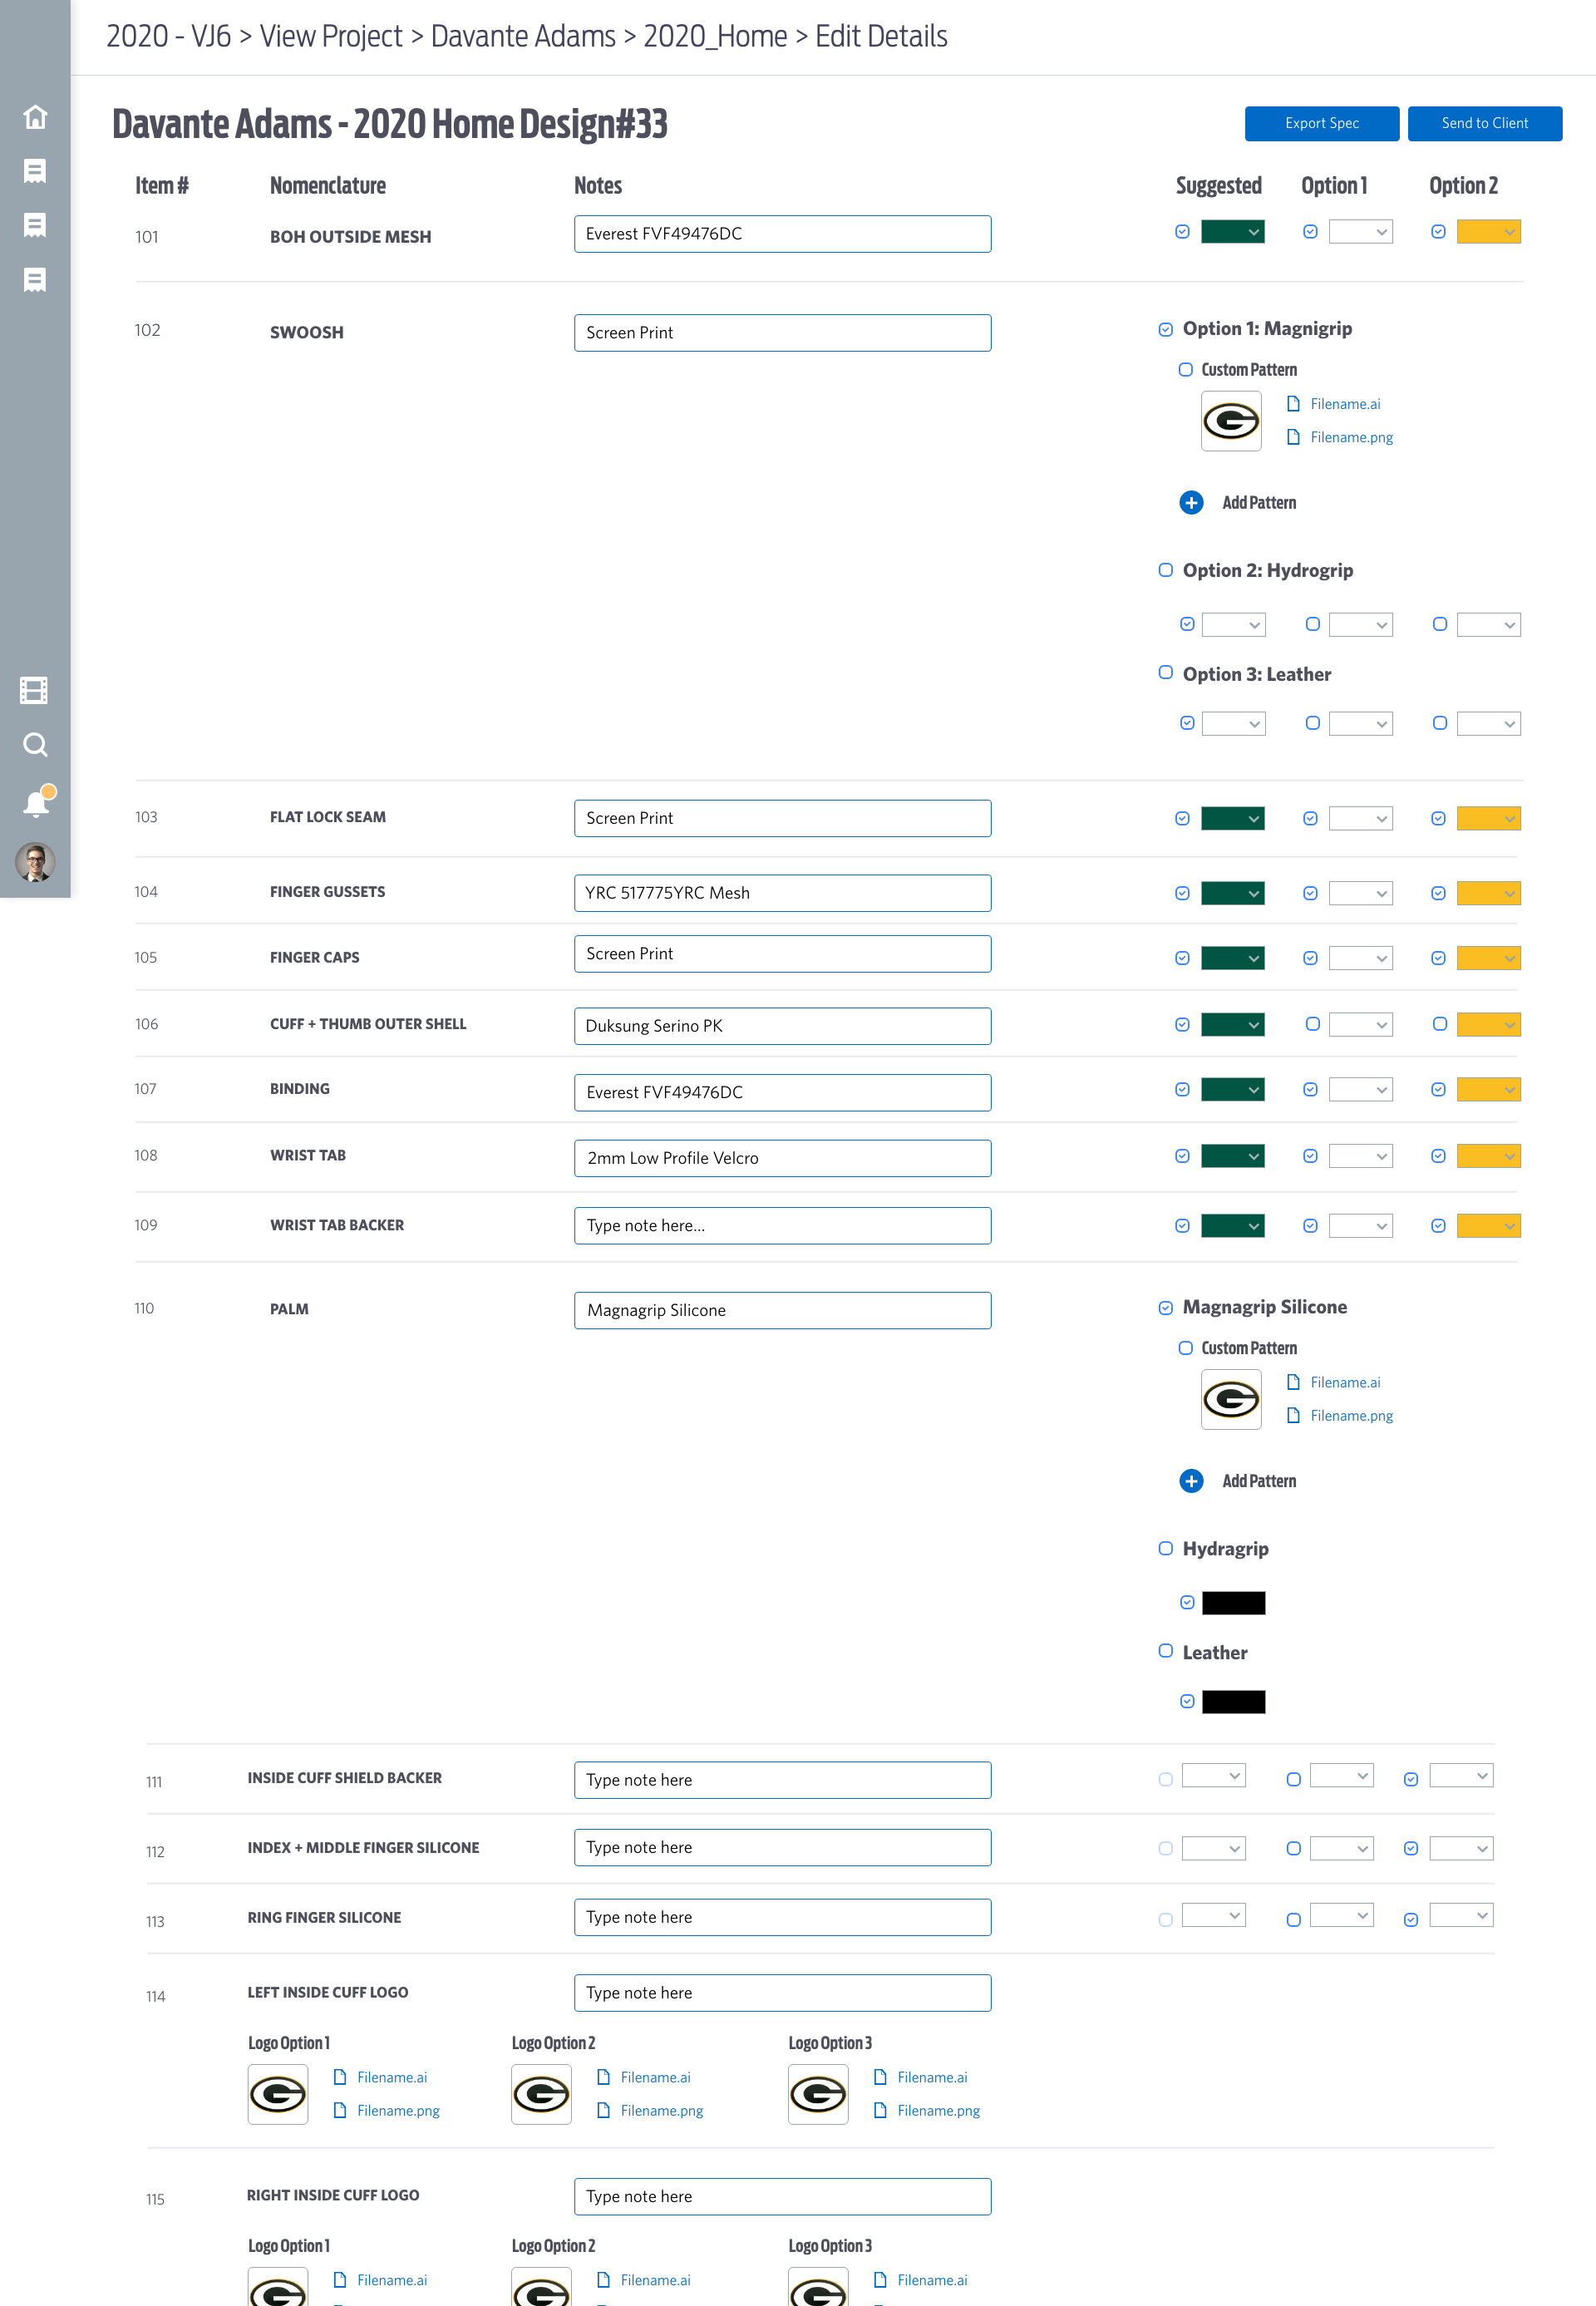Click the yellow Option 2 color swatch for BINDING
This screenshot has width=1596, height=2306.
click(x=1488, y=1090)
